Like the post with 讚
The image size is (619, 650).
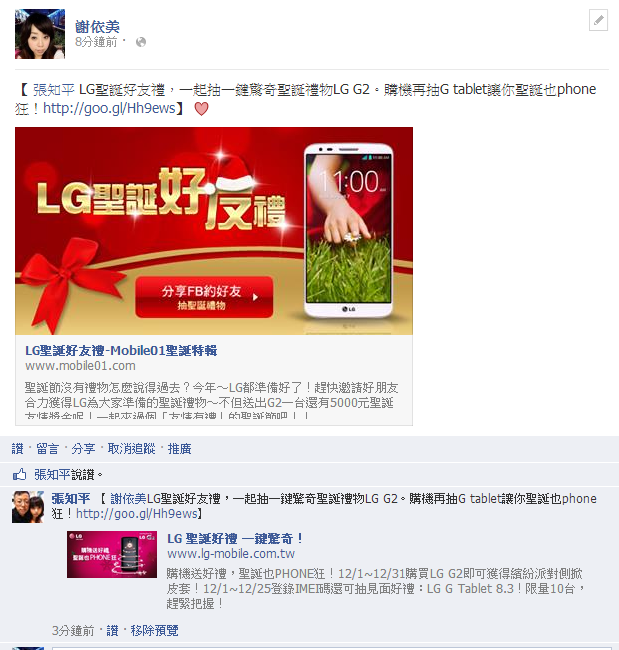coord(17,449)
